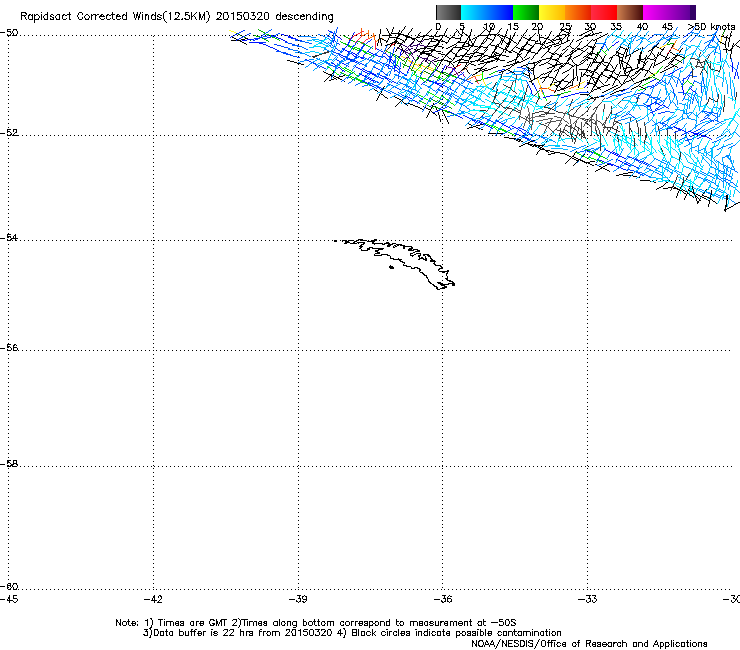Click the '>50 knots' legend label
The width and height of the screenshot is (740, 650).
(711, 26)
